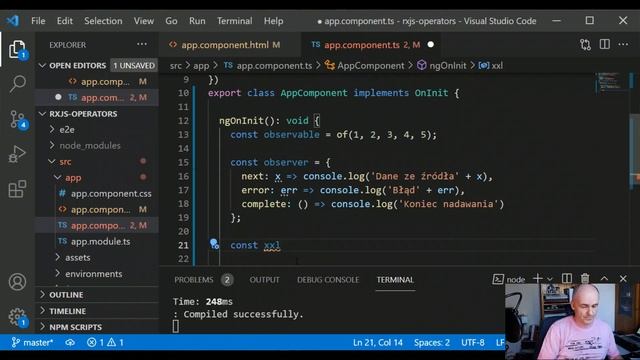Click line number 15 in gutter
This screenshot has height=360, width=640.
pos(183,162)
